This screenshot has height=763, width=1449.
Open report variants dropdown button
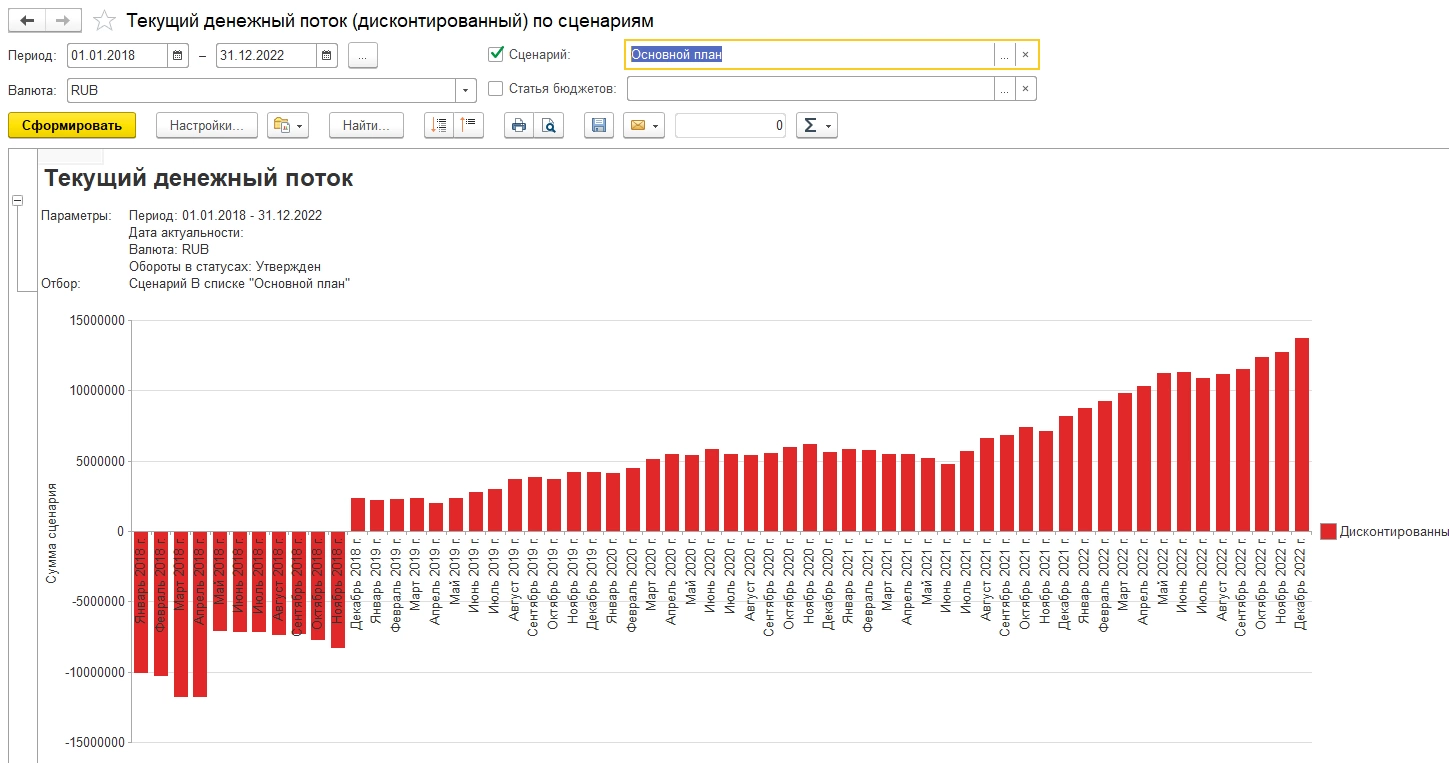click(x=288, y=126)
